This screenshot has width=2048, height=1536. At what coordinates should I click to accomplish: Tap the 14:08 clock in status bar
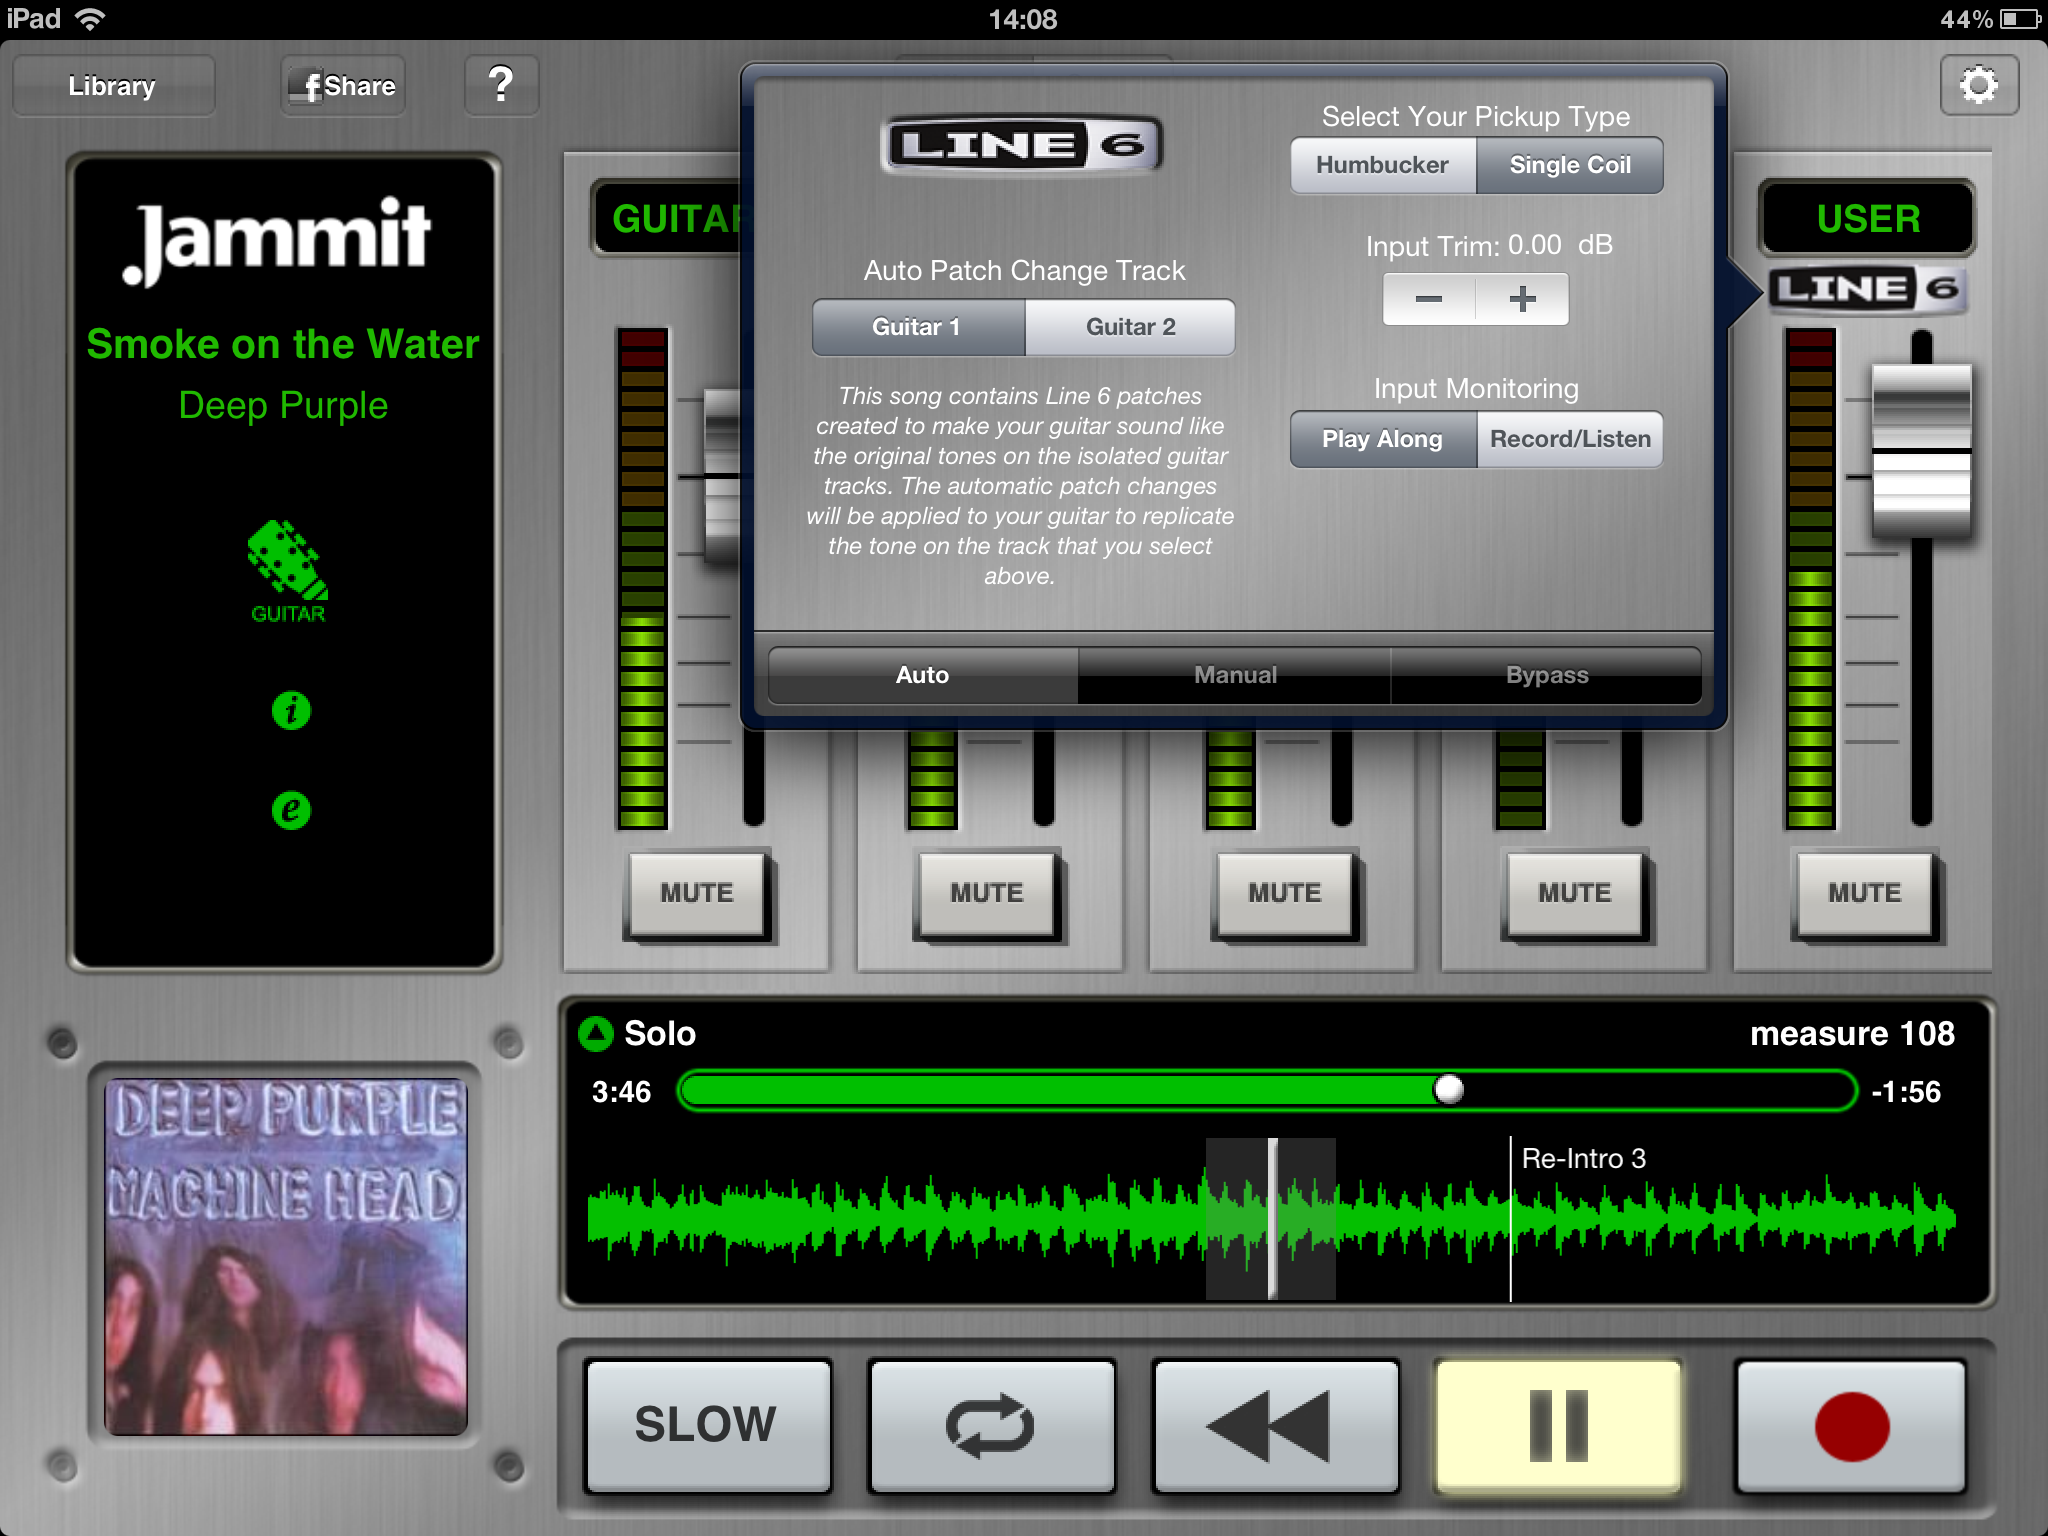click(x=1022, y=19)
